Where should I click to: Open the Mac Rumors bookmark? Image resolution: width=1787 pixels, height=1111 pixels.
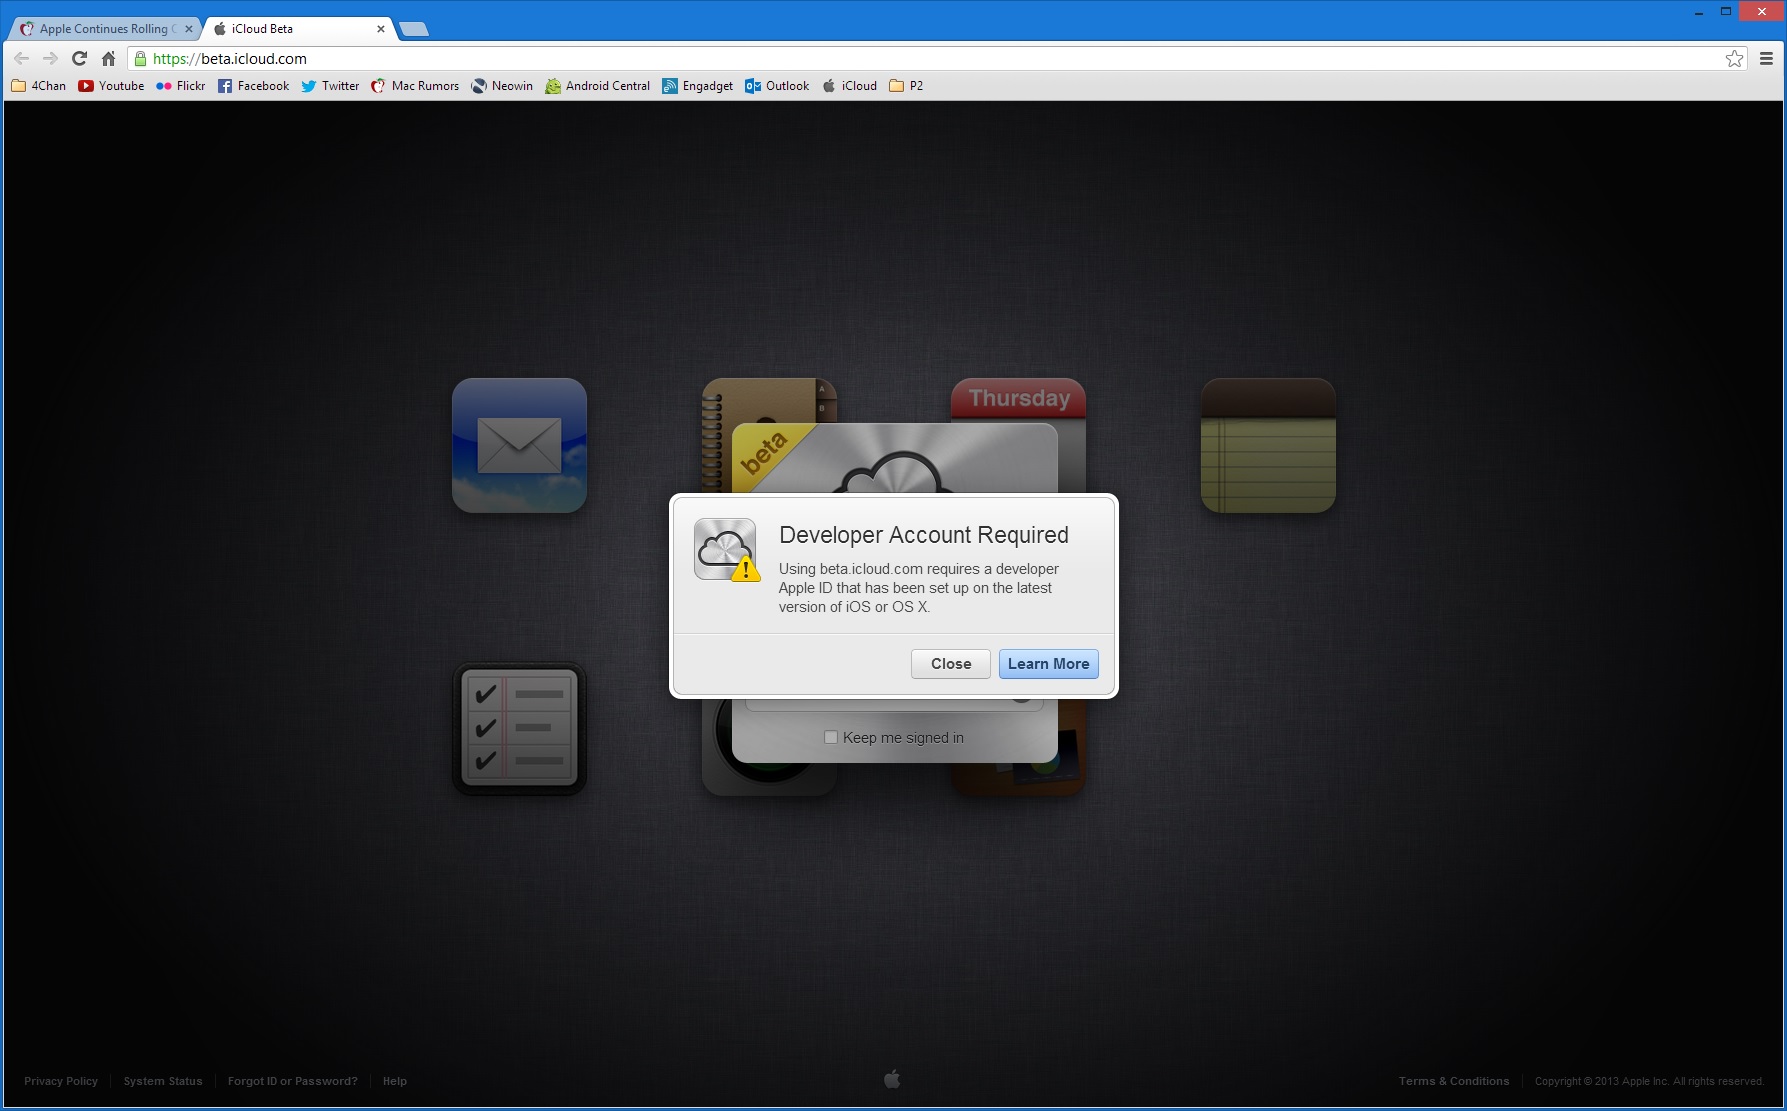tap(415, 86)
